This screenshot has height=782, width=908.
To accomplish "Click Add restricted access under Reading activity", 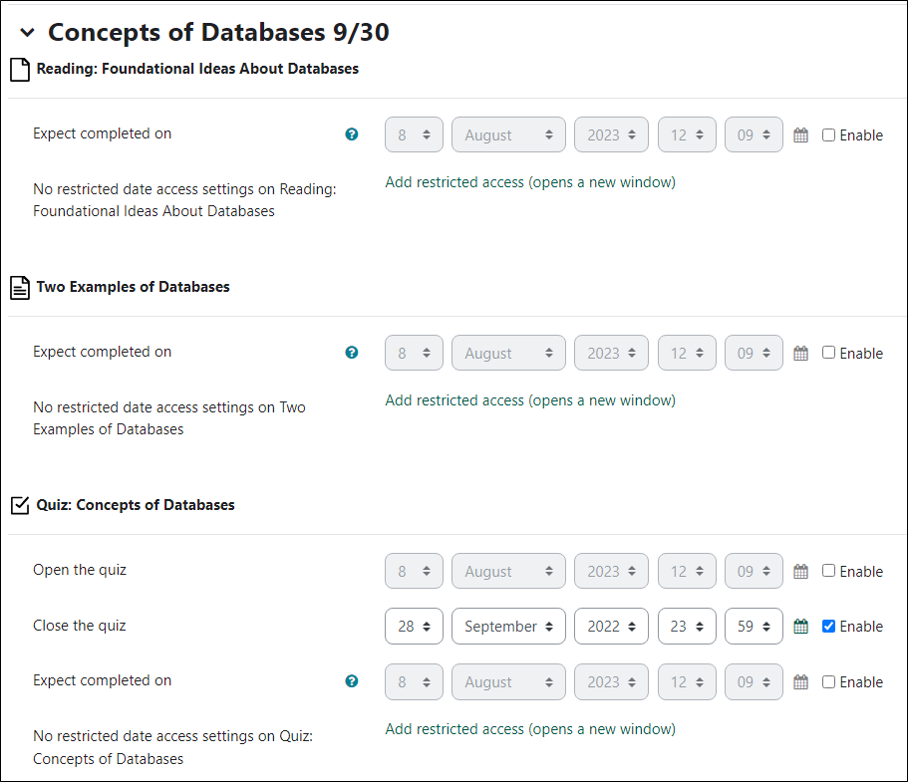I will tap(529, 182).
